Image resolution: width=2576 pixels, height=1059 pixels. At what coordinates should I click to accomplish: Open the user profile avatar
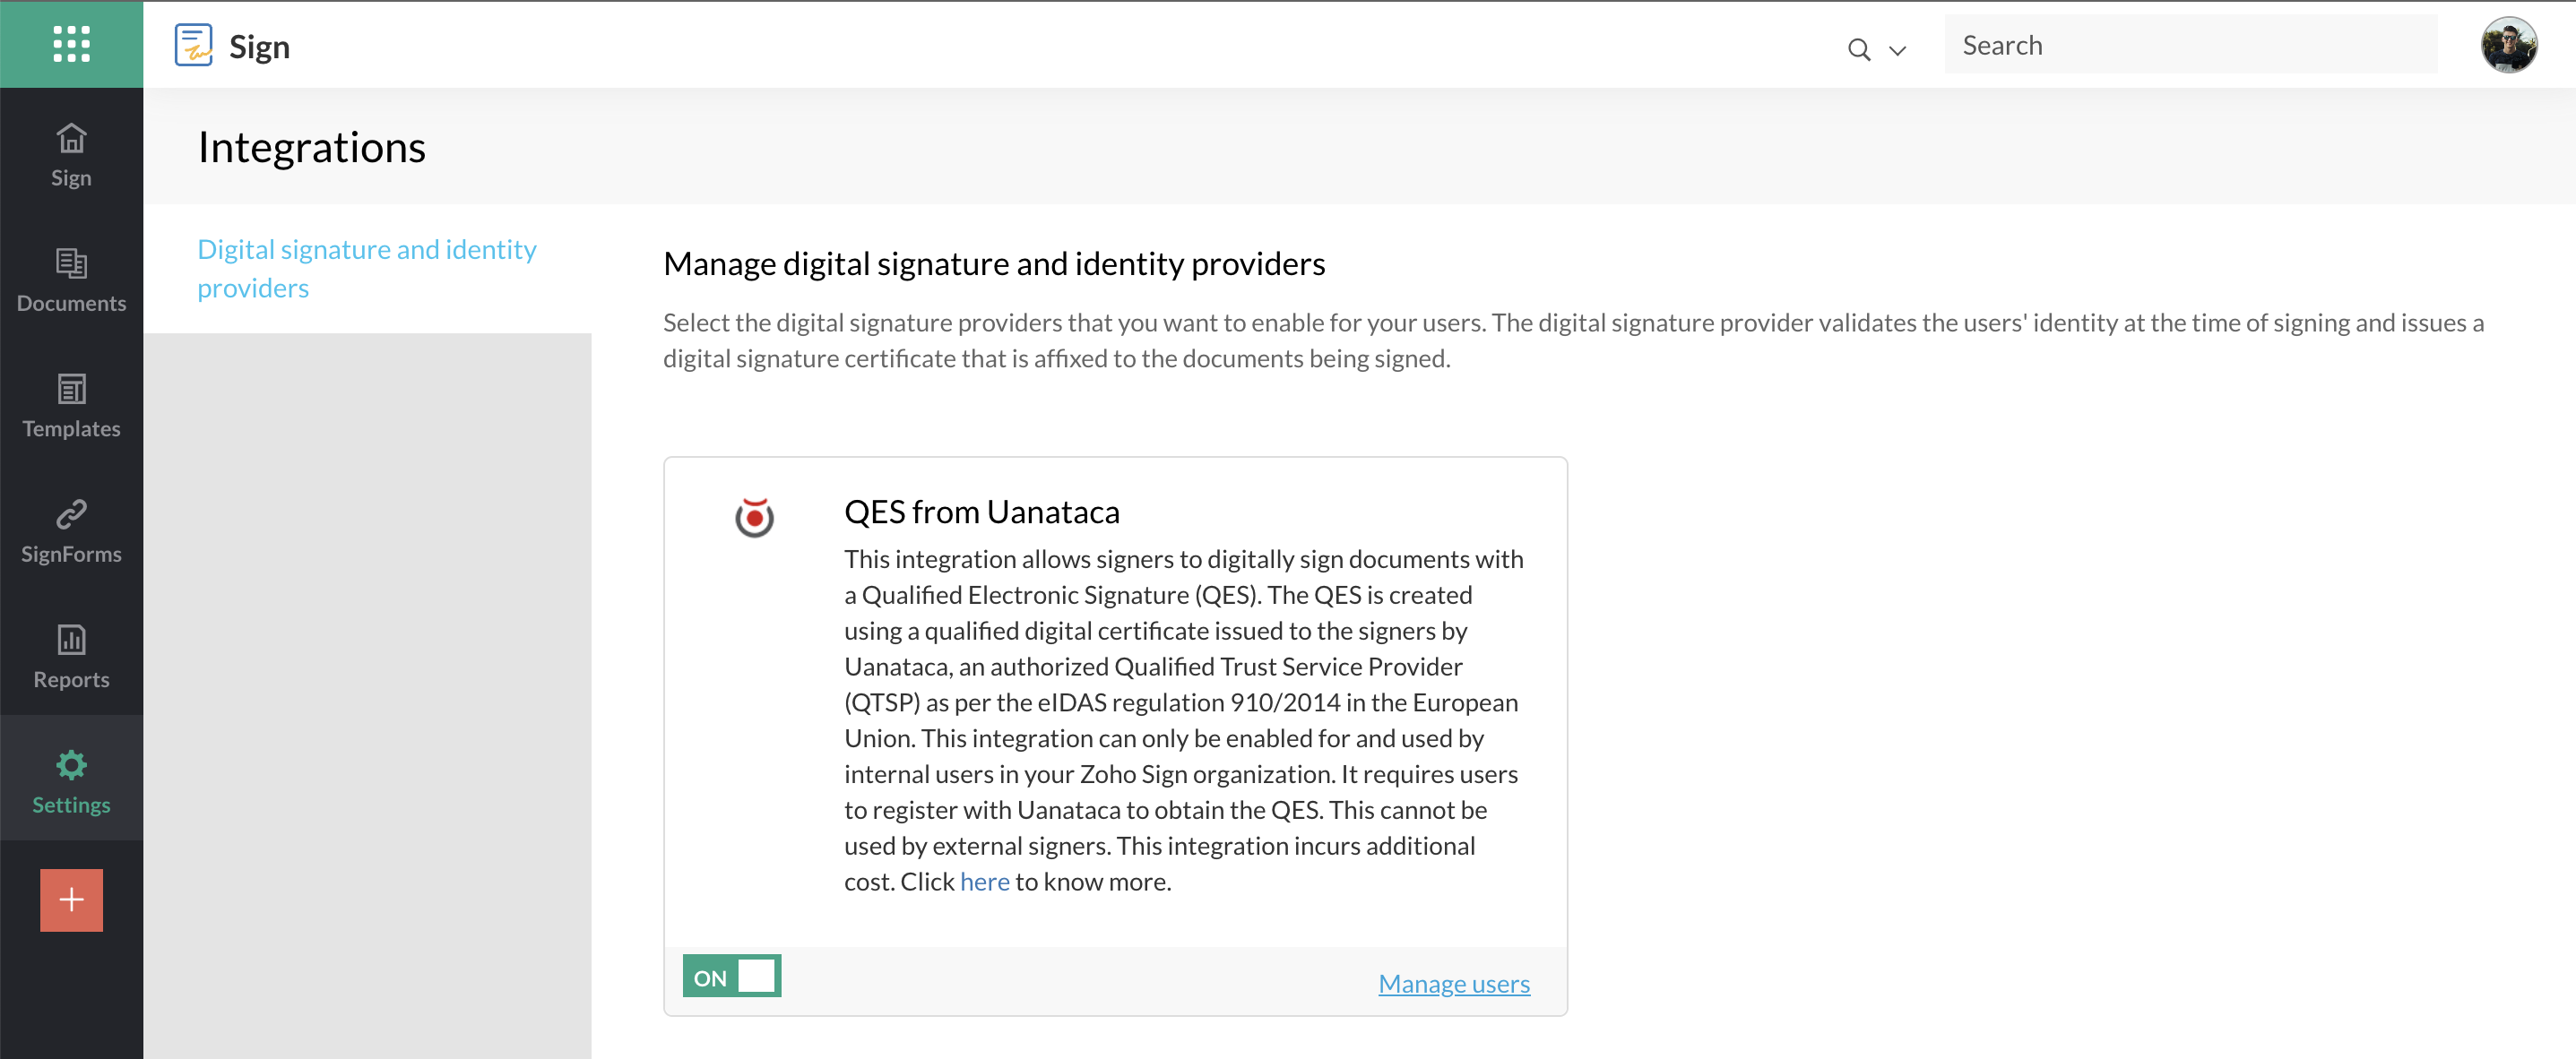(2508, 45)
